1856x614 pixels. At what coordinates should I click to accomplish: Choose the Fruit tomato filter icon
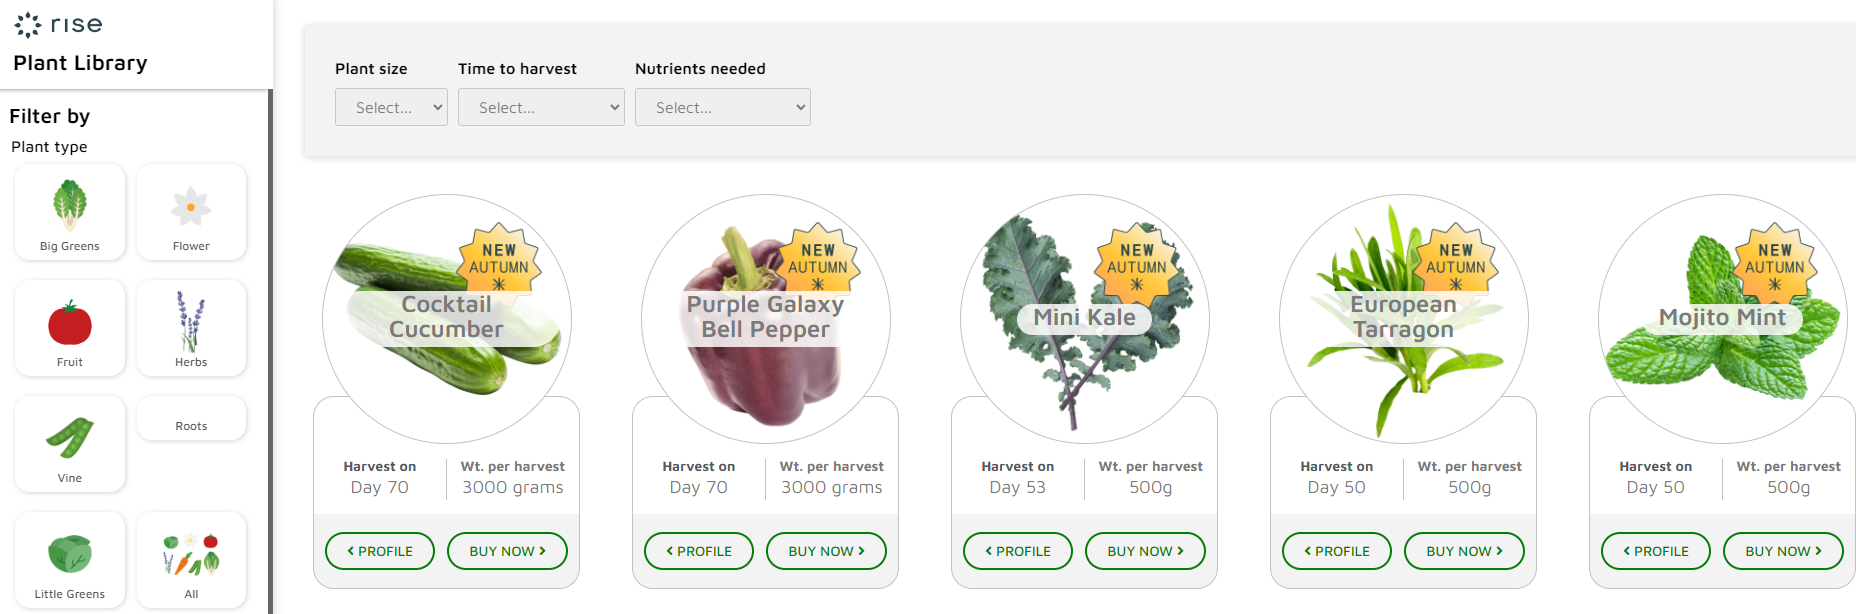pyautogui.click(x=70, y=326)
